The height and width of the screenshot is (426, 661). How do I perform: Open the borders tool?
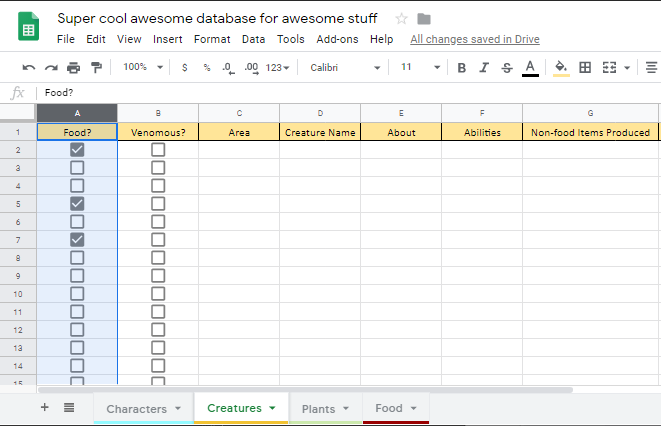pos(585,68)
